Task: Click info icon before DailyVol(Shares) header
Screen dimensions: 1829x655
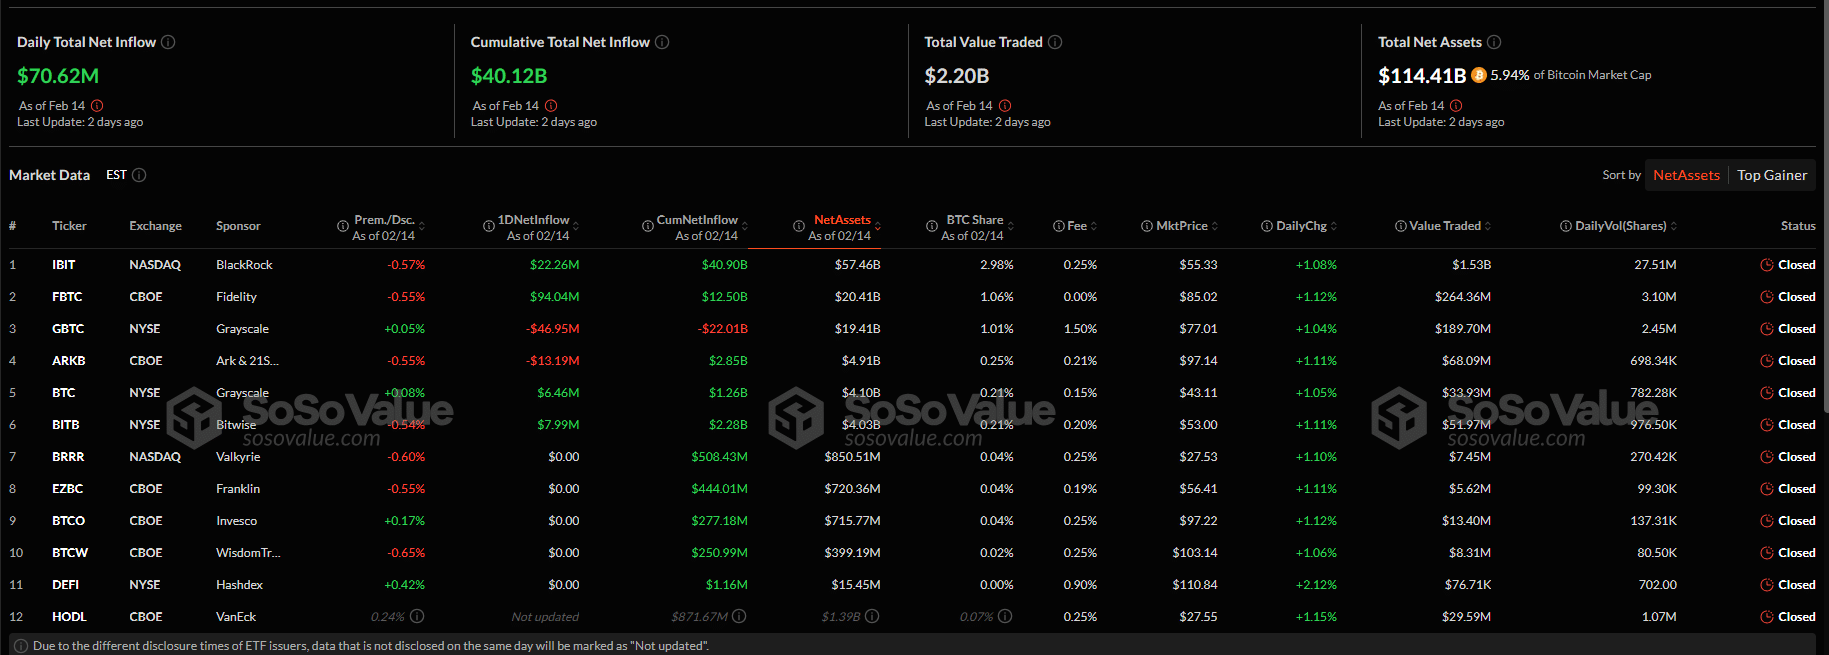Action: (x=1566, y=226)
